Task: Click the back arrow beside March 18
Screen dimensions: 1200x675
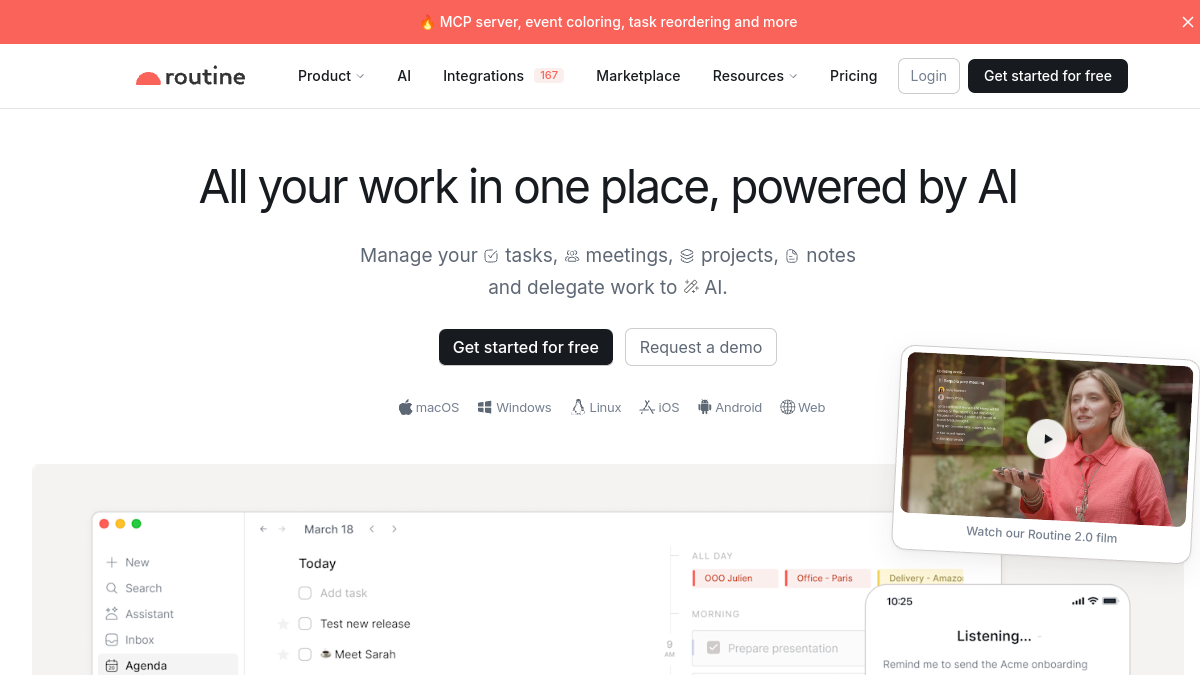Action: pos(263,529)
